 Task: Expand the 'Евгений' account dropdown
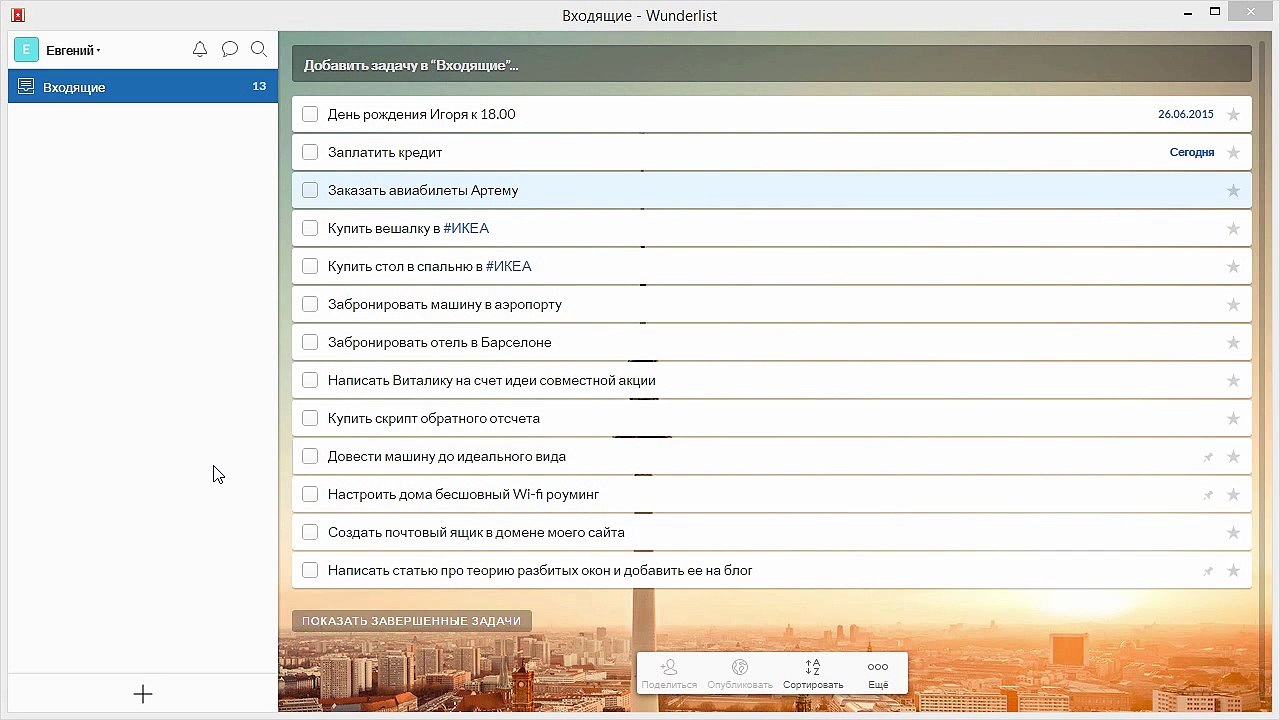coord(73,50)
